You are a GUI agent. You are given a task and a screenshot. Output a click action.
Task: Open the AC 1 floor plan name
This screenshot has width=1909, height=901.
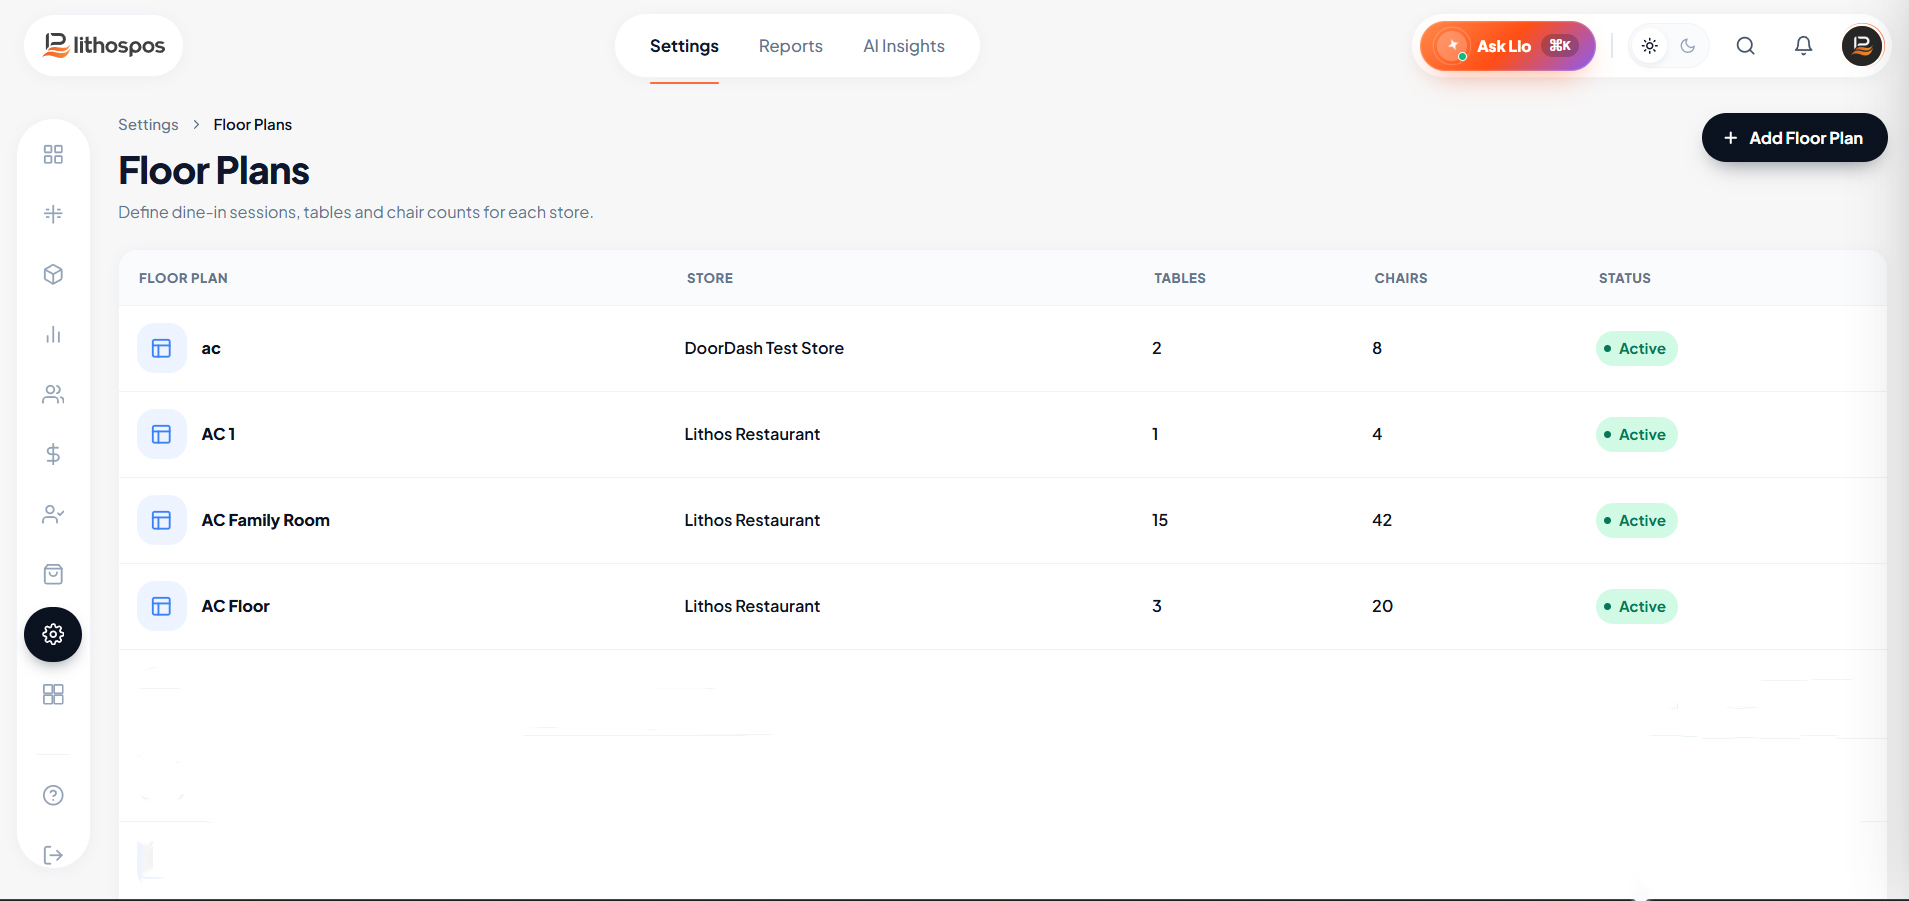click(x=218, y=434)
